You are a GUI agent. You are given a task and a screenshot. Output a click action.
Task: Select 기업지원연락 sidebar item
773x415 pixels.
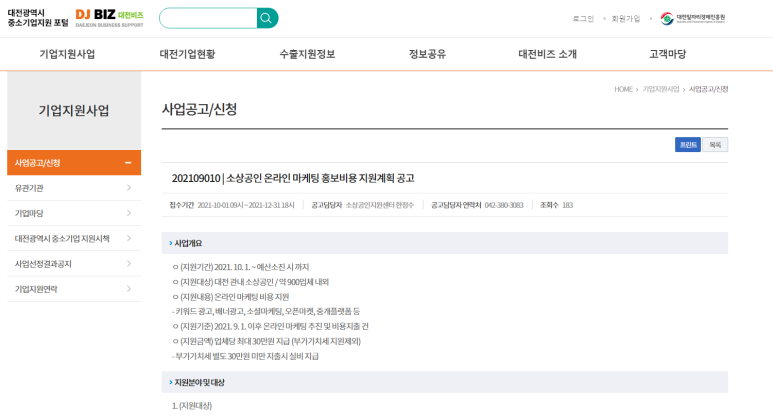click(x=74, y=289)
